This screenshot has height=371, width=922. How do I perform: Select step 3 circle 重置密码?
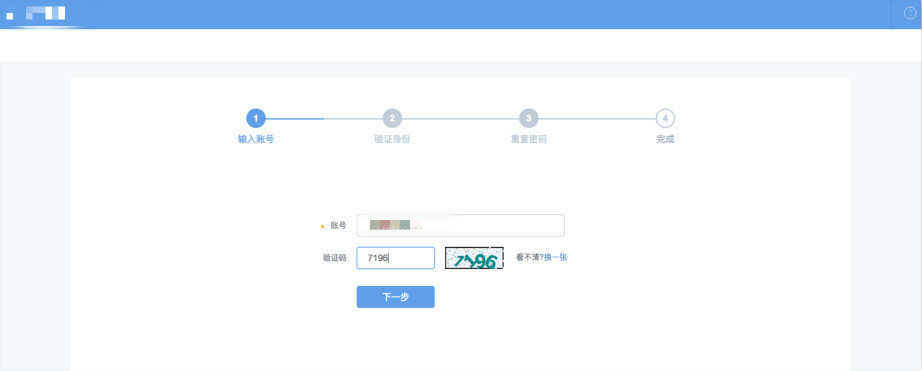point(529,119)
